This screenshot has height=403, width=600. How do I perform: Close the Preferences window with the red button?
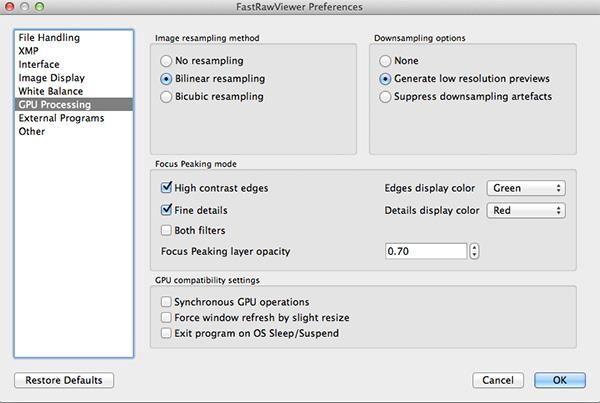pos(10,6)
